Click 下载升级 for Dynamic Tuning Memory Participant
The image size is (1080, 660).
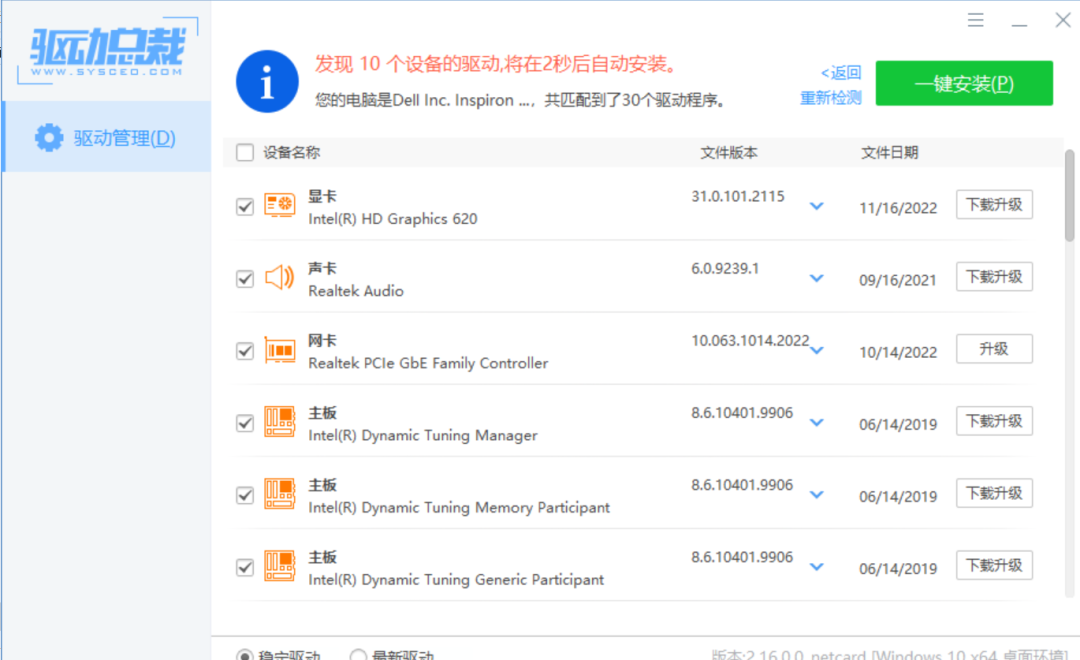994,493
